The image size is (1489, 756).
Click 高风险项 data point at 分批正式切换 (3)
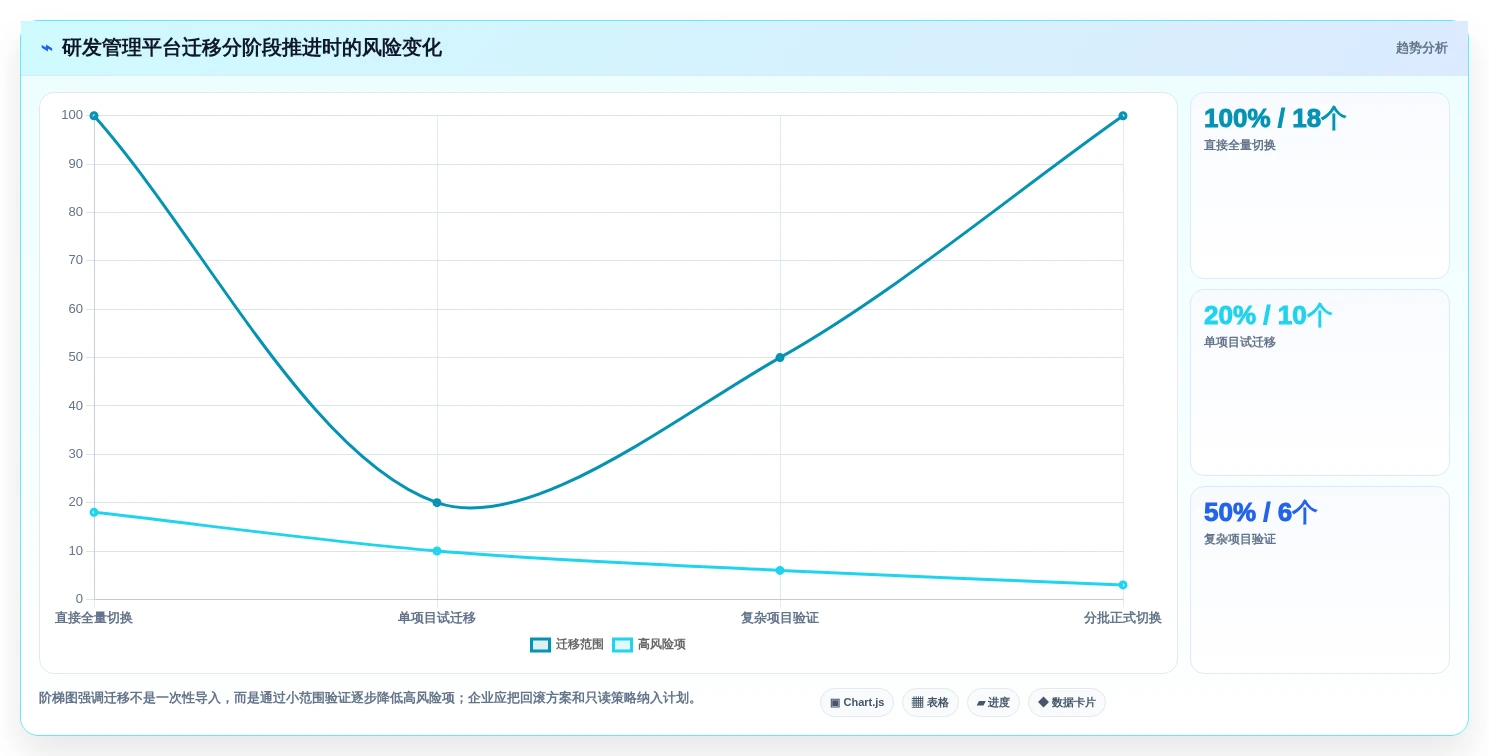click(1123, 585)
